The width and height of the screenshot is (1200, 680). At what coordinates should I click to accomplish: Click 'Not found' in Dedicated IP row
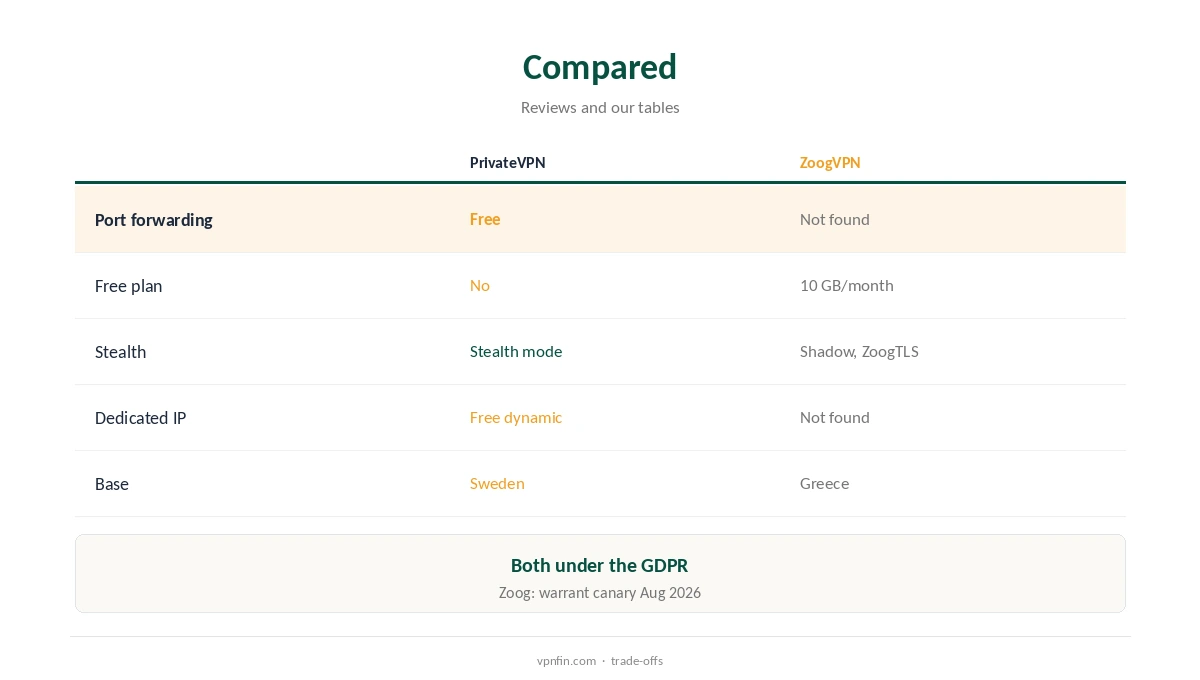[835, 417]
